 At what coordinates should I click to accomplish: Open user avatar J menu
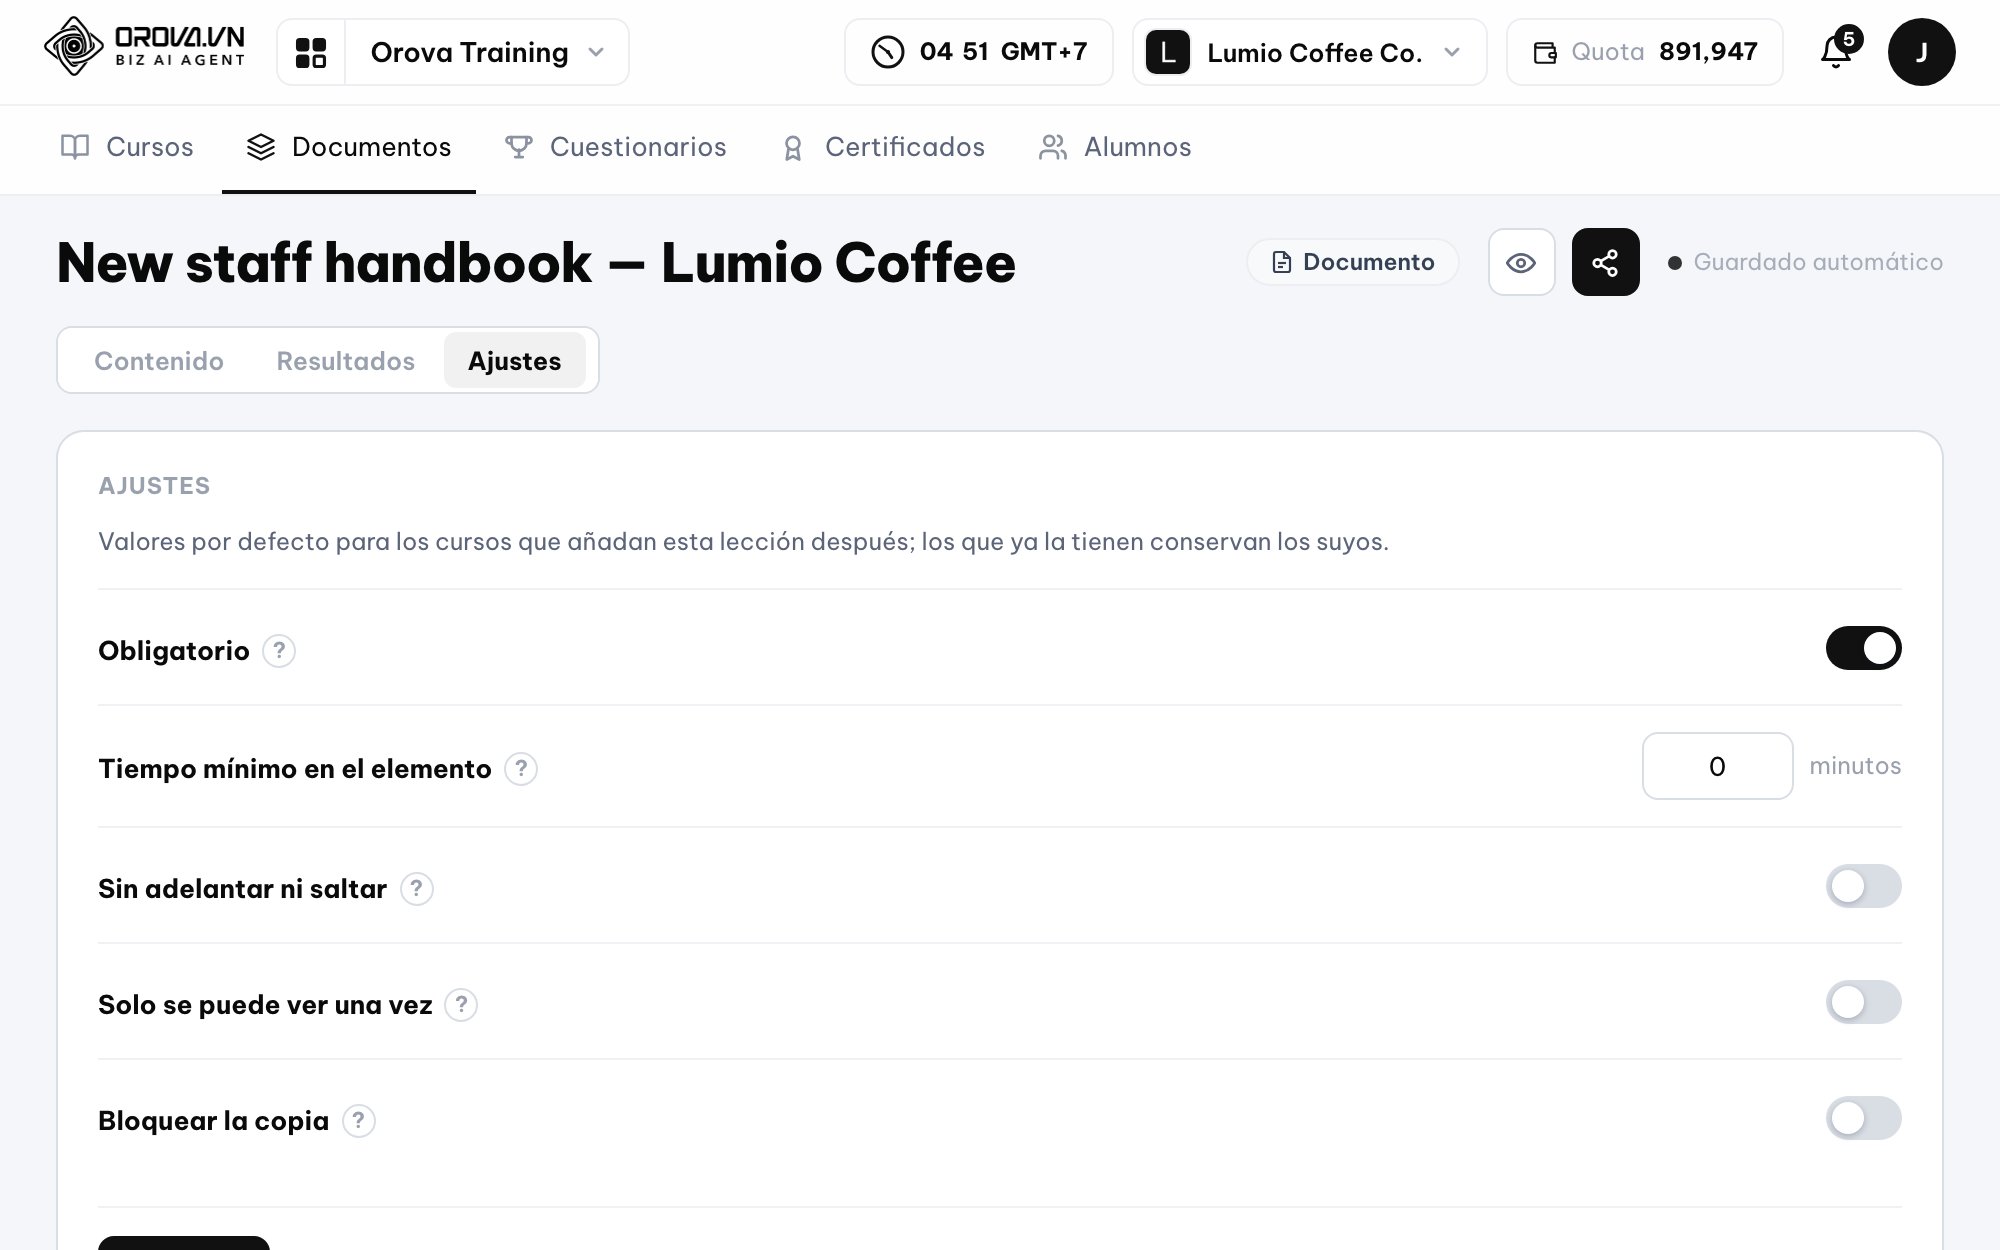[1921, 52]
